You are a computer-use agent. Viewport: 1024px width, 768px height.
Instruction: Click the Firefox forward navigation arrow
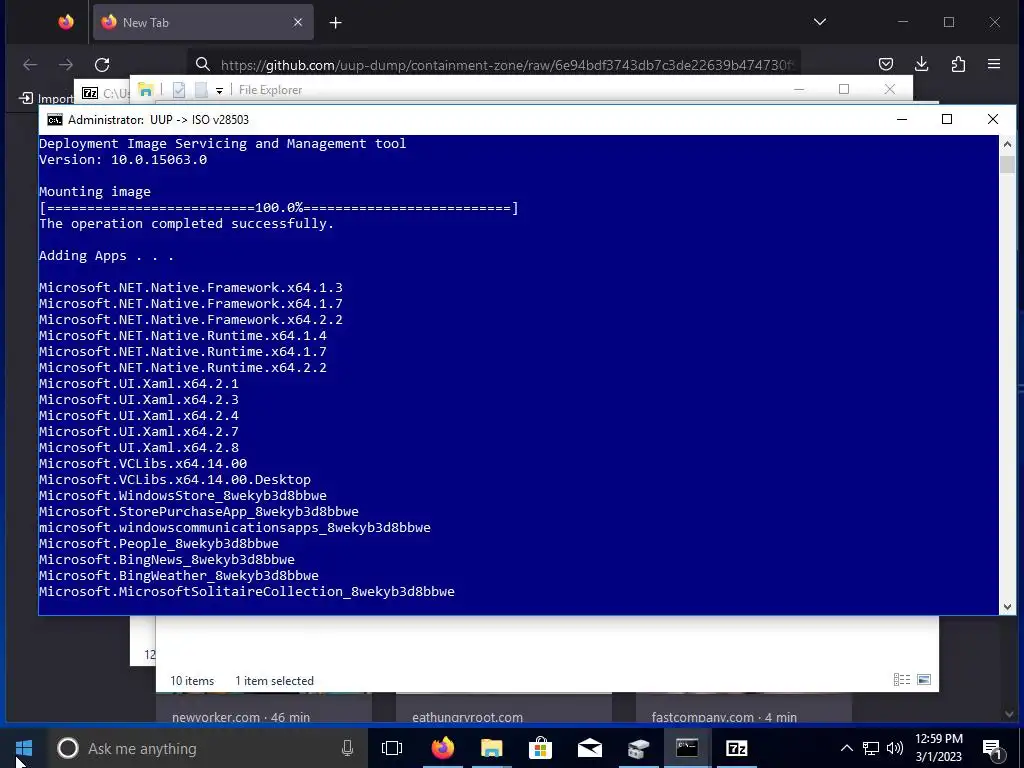(x=66, y=65)
